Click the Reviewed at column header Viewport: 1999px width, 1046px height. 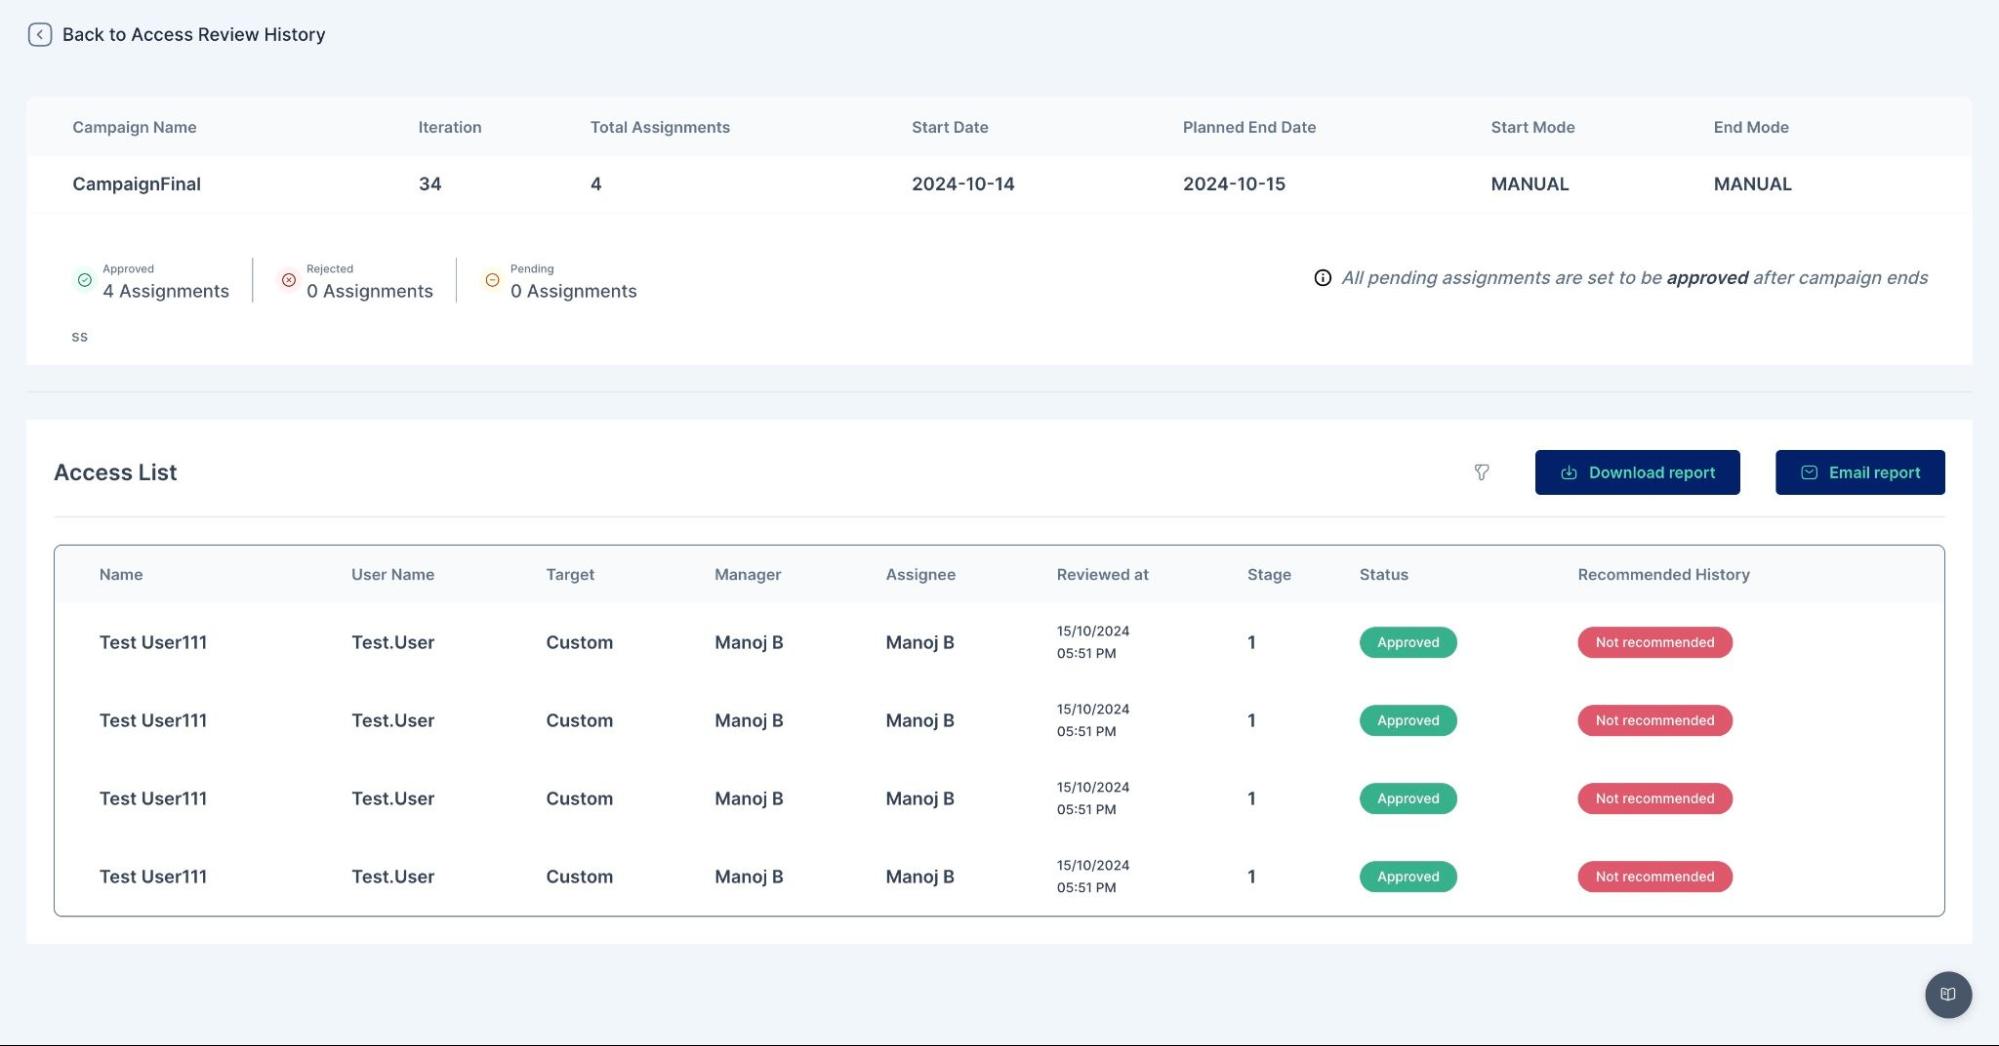tap(1102, 575)
